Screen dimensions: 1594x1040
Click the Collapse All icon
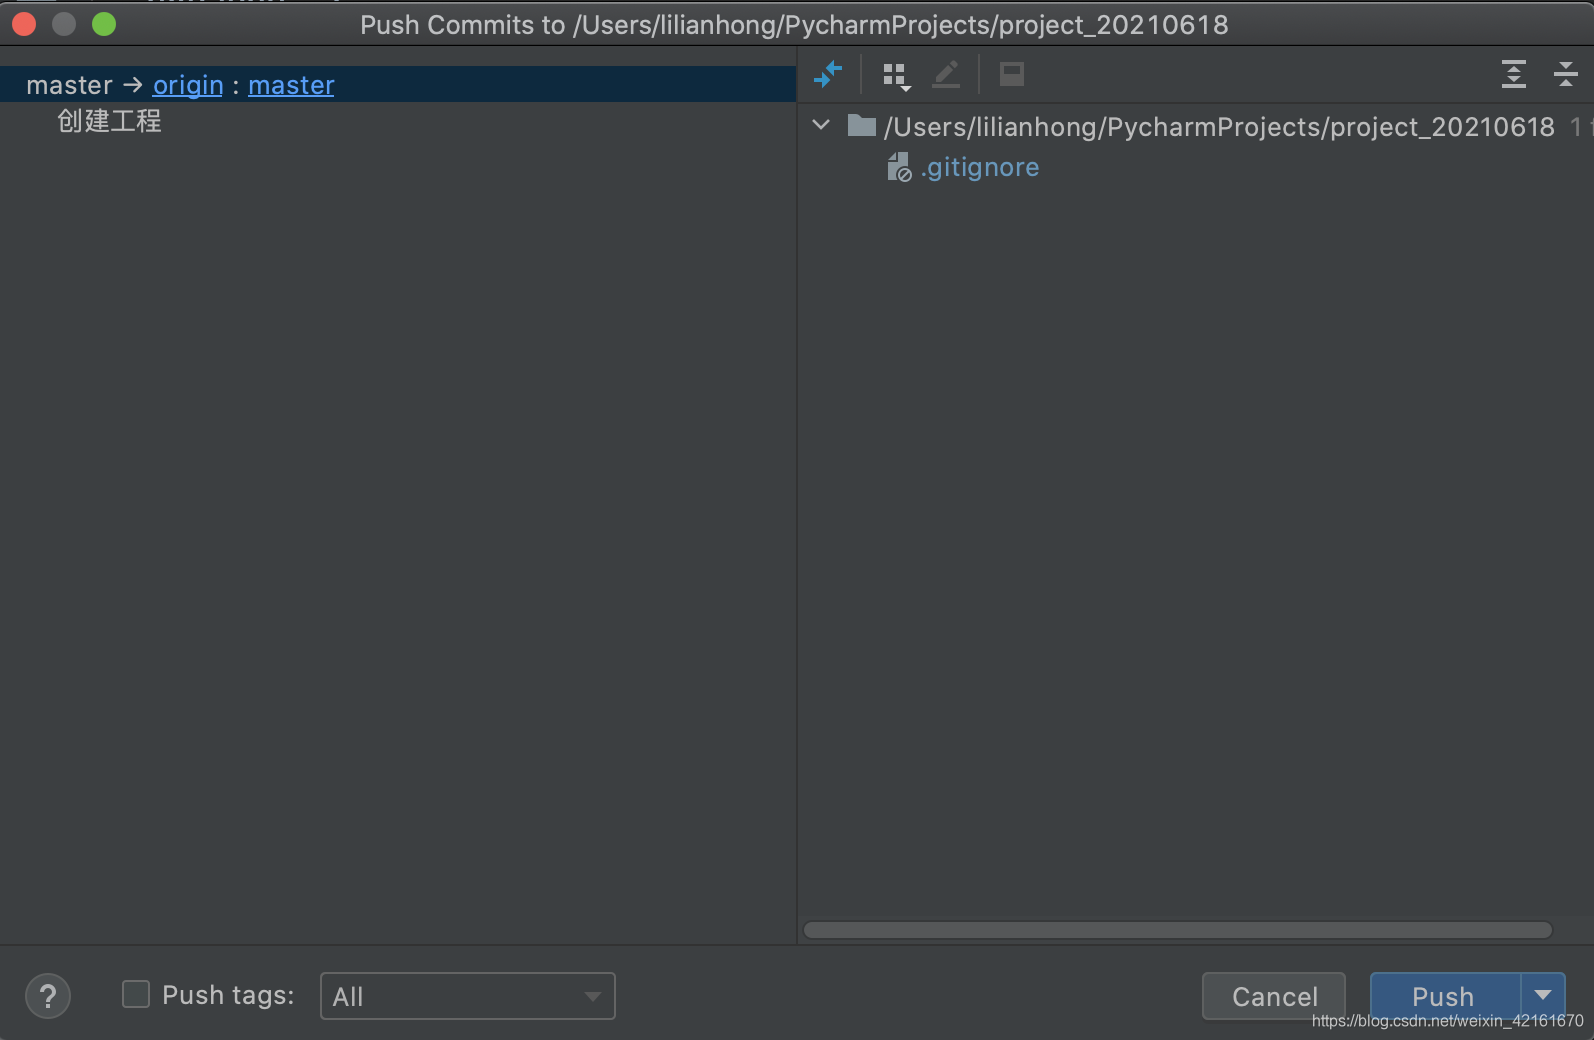[x=1565, y=74]
